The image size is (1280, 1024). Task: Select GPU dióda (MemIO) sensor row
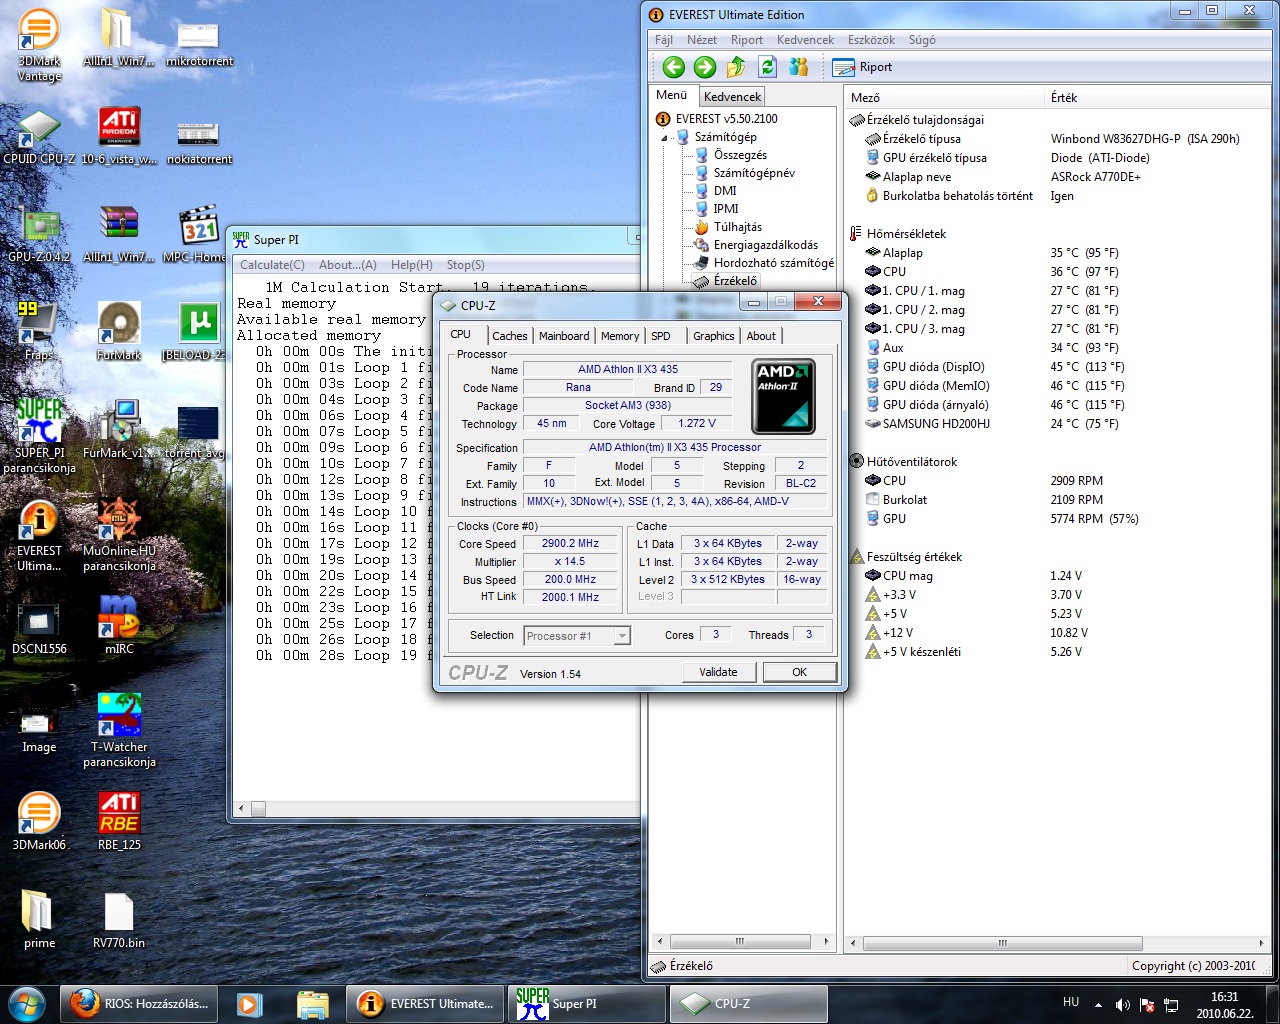[x=1058, y=386]
